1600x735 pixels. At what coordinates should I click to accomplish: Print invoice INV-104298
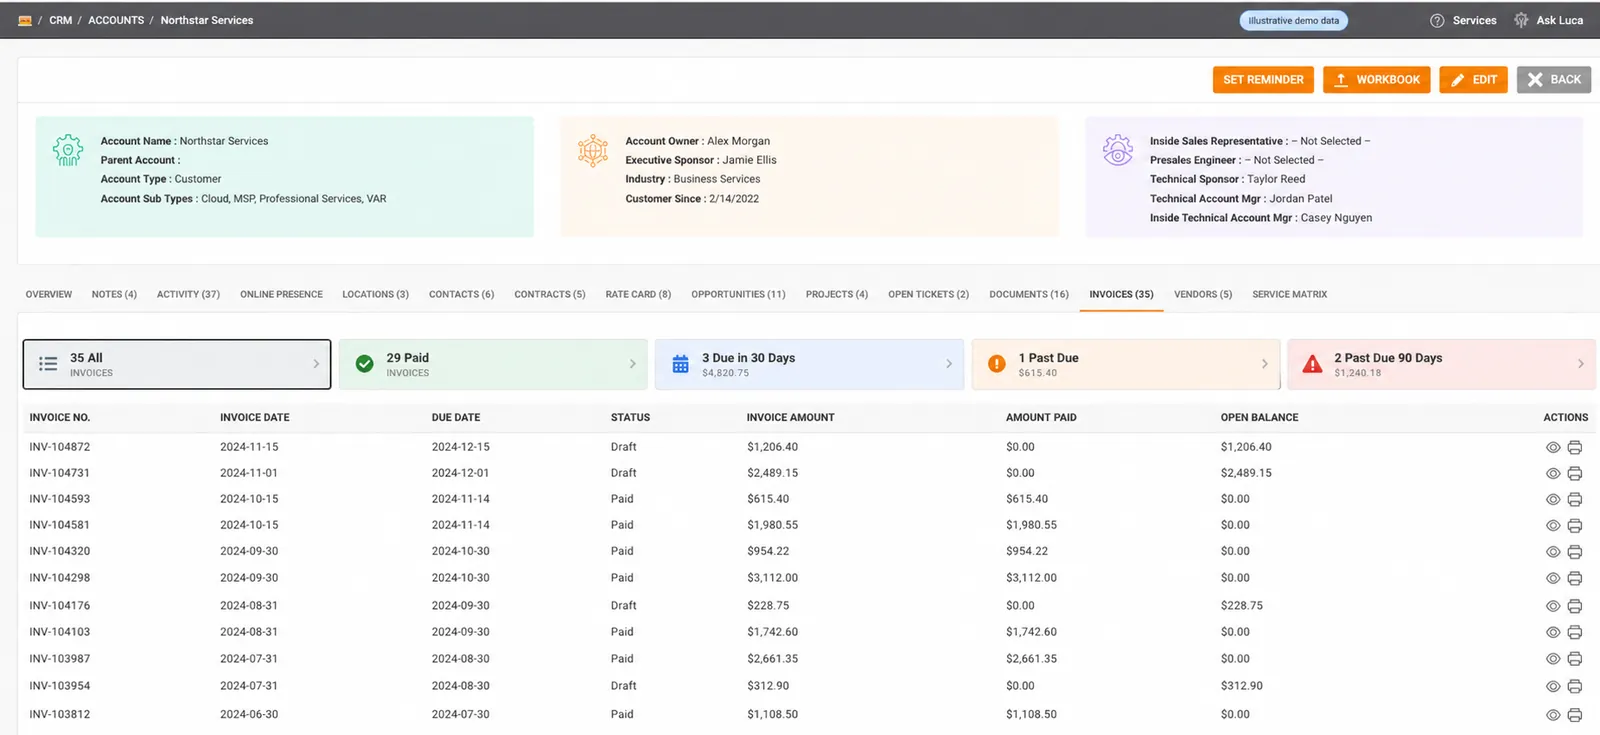1575,579
